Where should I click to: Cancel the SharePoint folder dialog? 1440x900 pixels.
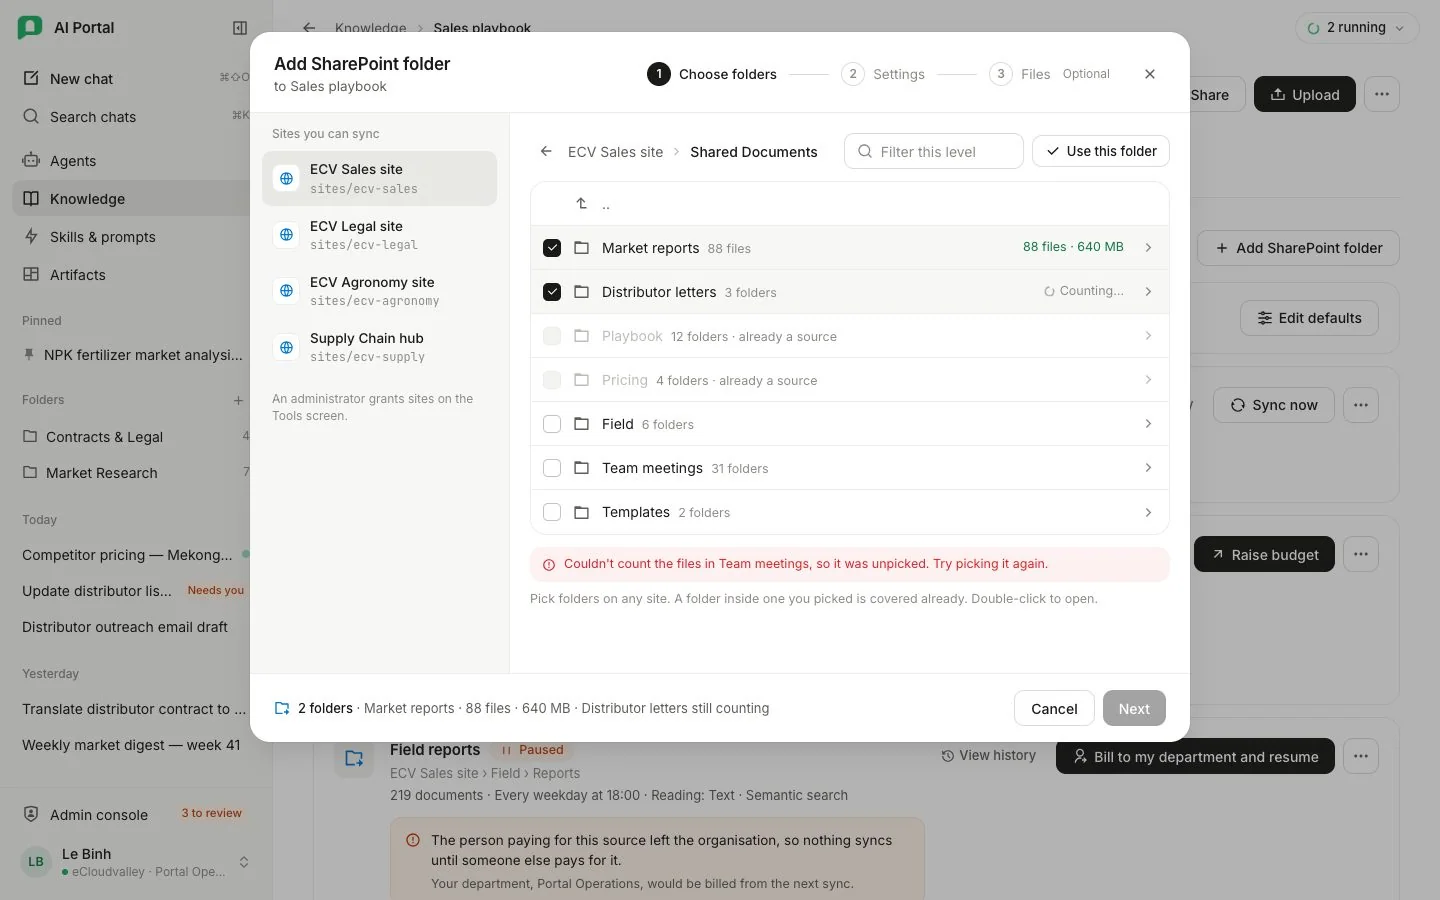point(1054,708)
